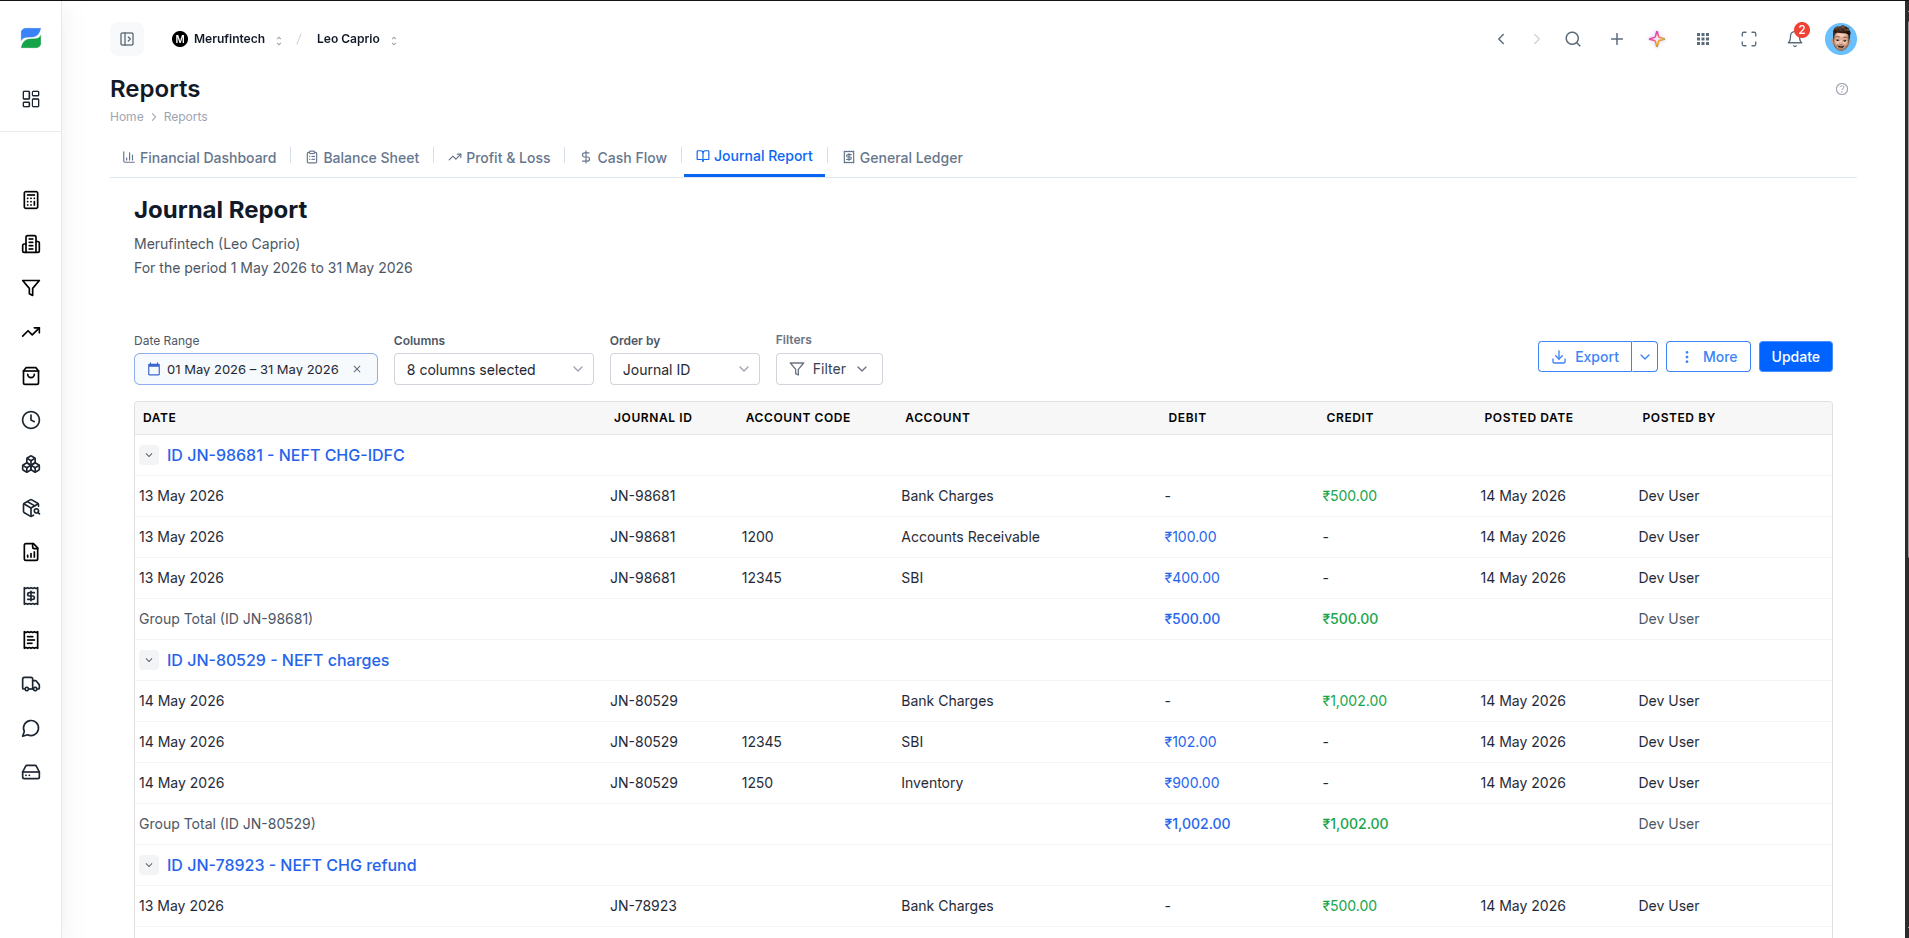Click the Reports breadcrumb link

(x=186, y=117)
